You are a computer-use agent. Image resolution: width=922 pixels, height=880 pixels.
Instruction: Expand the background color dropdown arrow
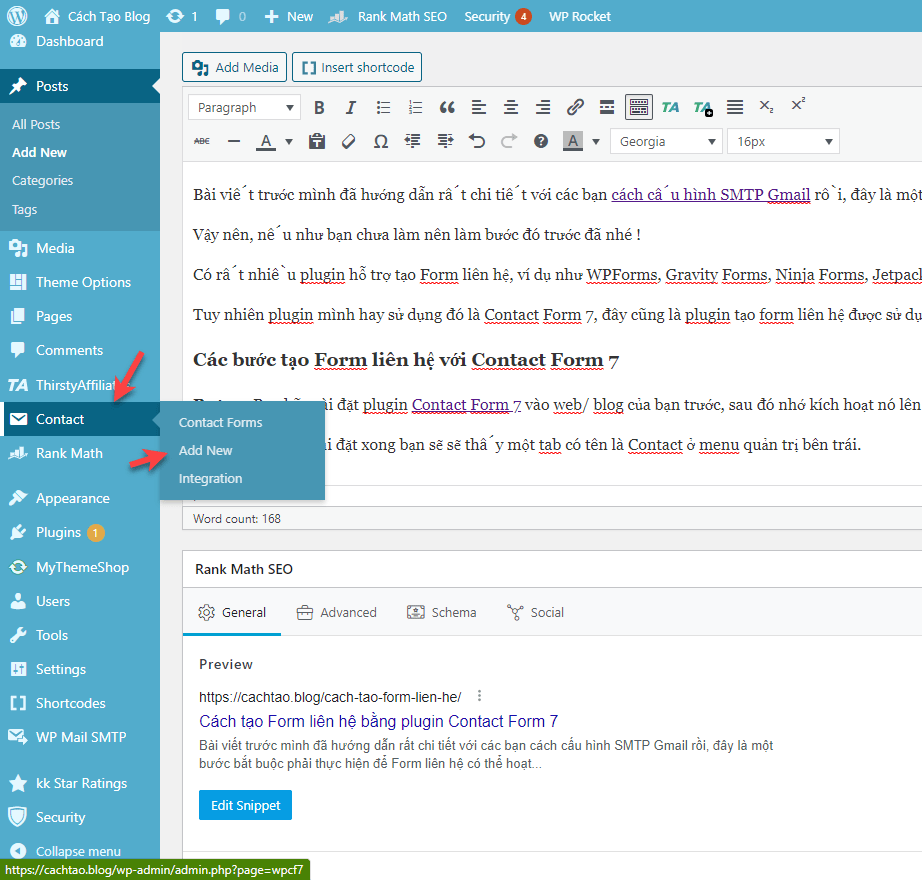[x=596, y=142]
